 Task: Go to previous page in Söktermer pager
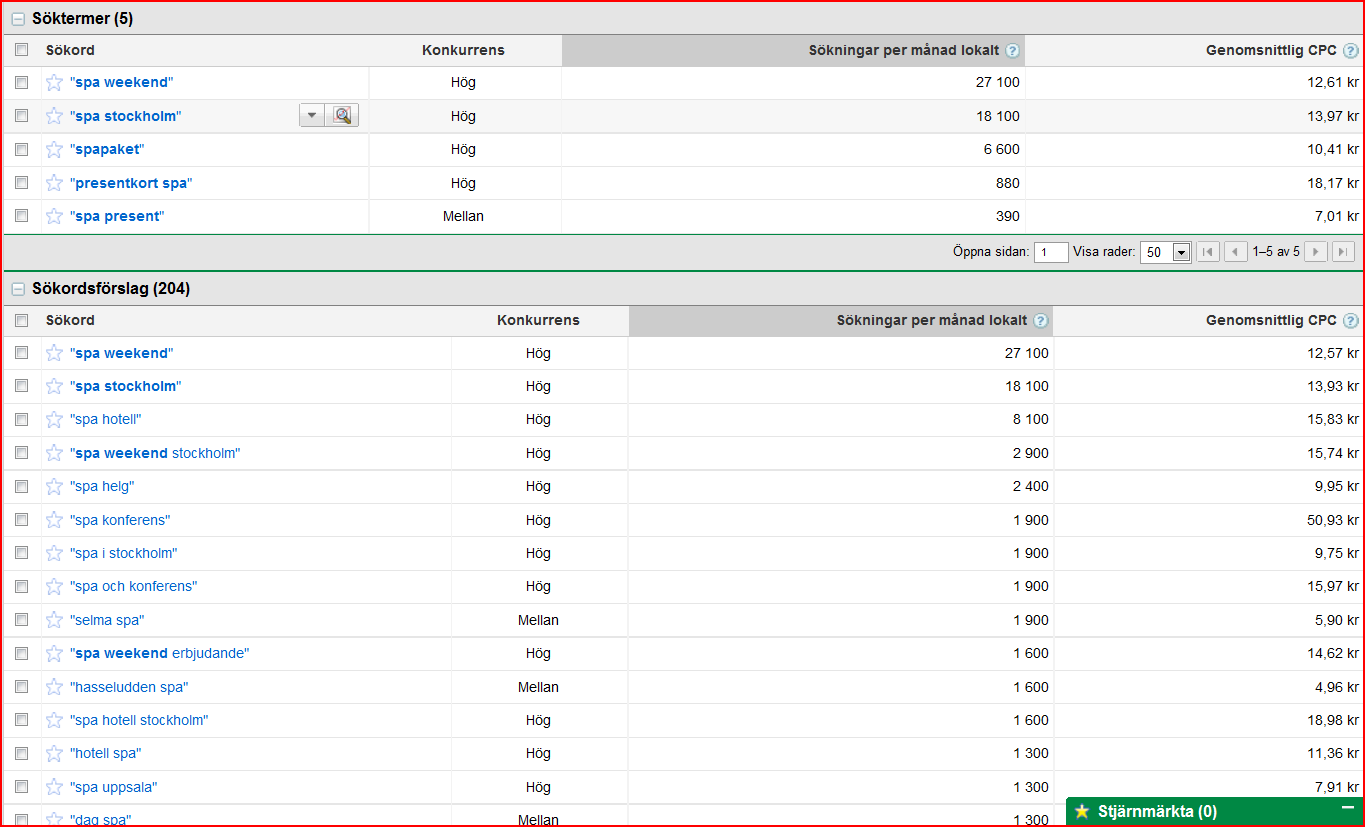click(x=1236, y=252)
